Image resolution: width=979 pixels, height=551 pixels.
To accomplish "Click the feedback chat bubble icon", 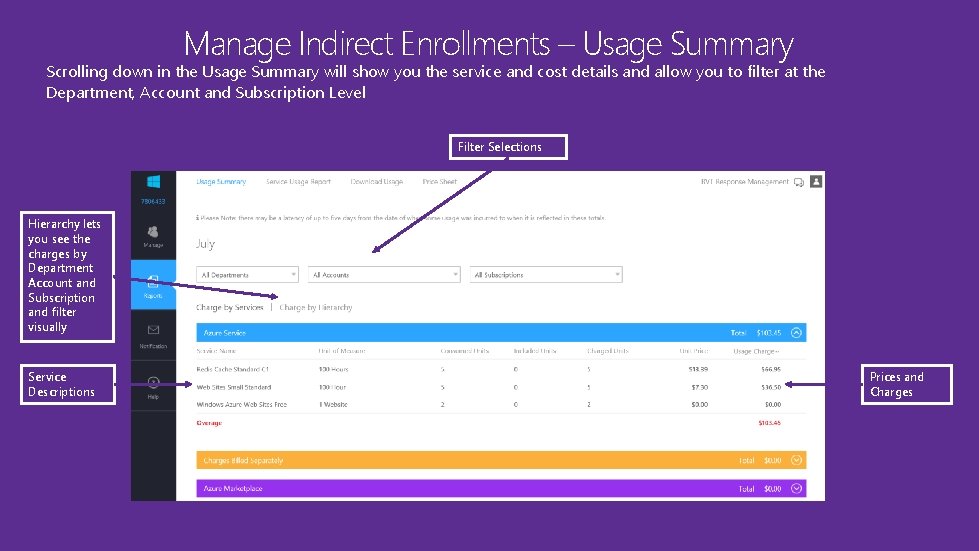I will click(799, 182).
